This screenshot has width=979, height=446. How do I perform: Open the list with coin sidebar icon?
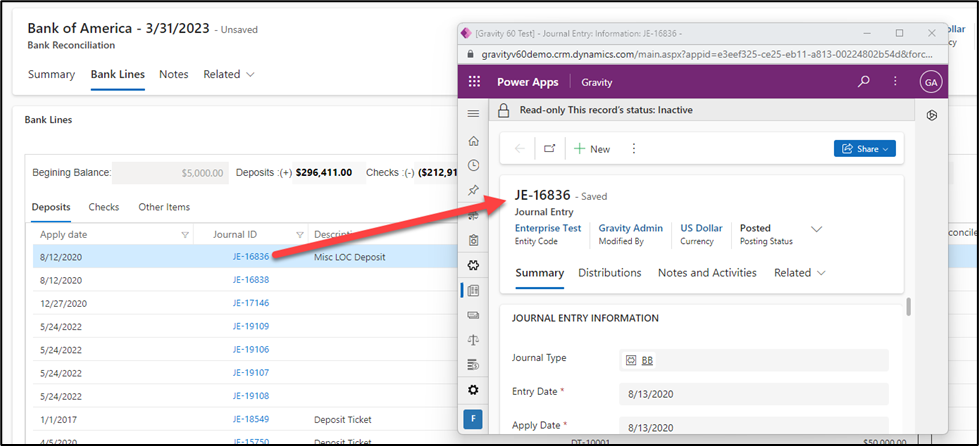click(473, 364)
